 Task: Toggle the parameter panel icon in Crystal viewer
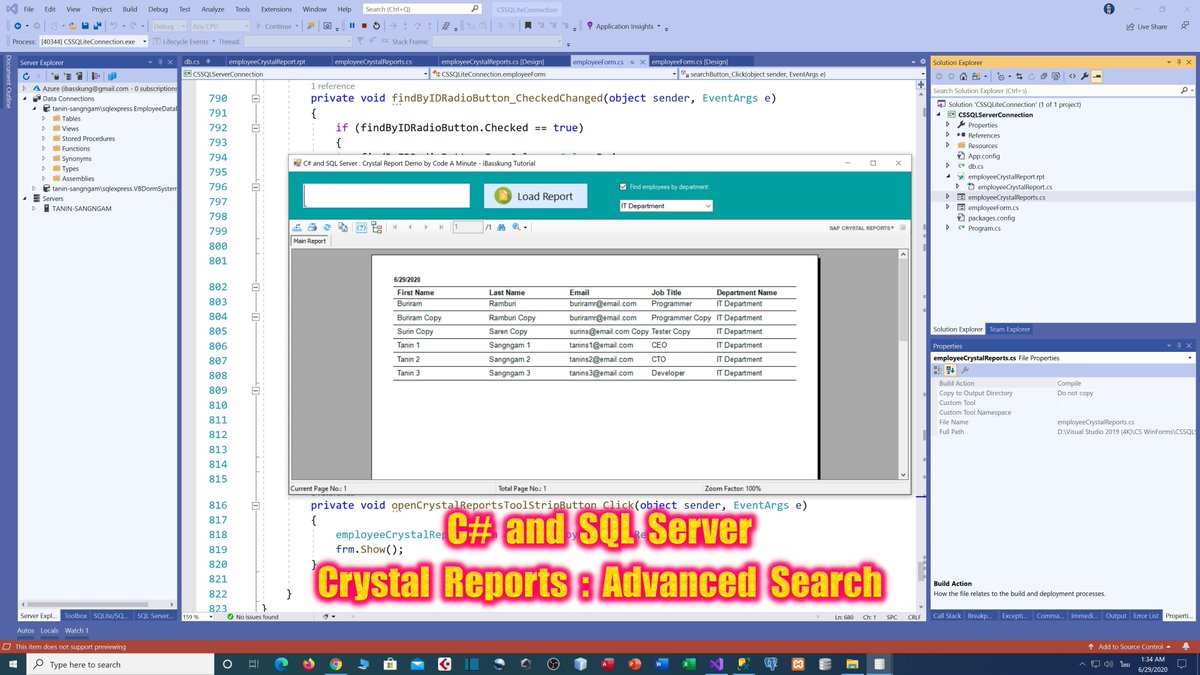[x=361, y=227]
